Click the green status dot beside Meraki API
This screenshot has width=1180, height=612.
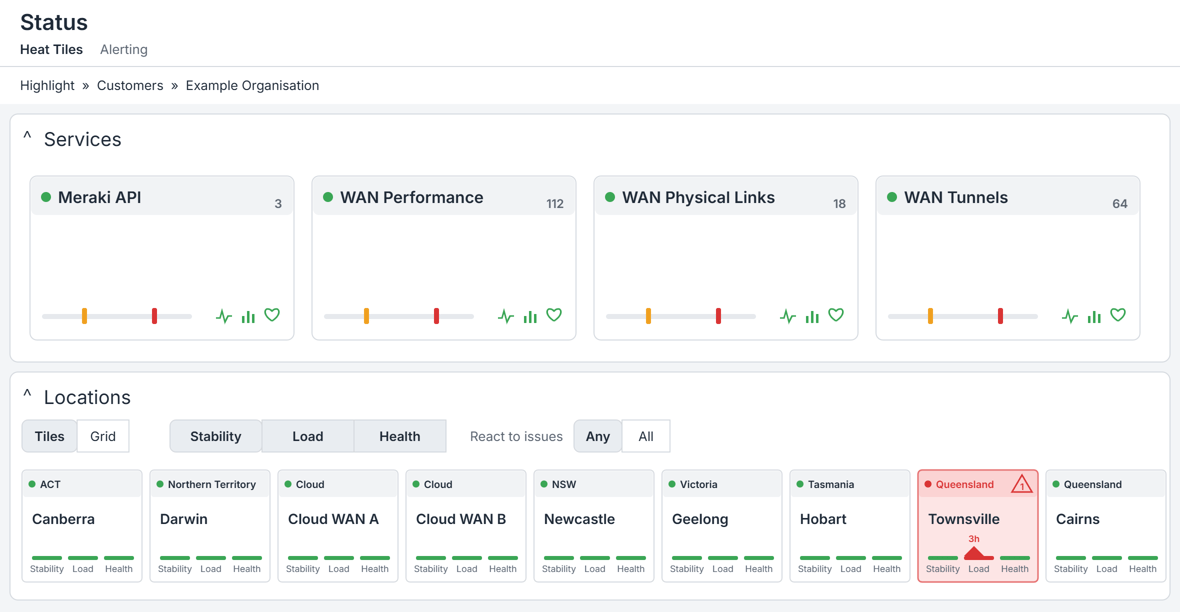[x=46, y=197]
